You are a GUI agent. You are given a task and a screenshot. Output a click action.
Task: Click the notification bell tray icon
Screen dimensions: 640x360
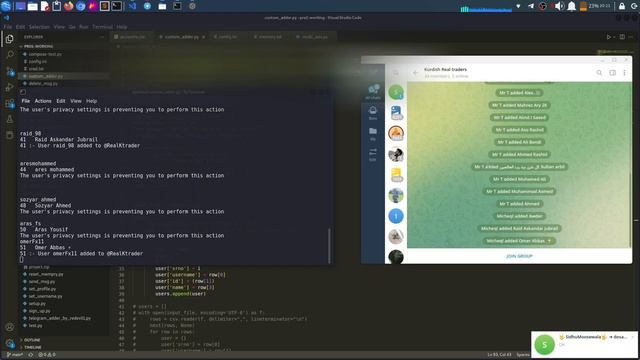tap(571, 6)
